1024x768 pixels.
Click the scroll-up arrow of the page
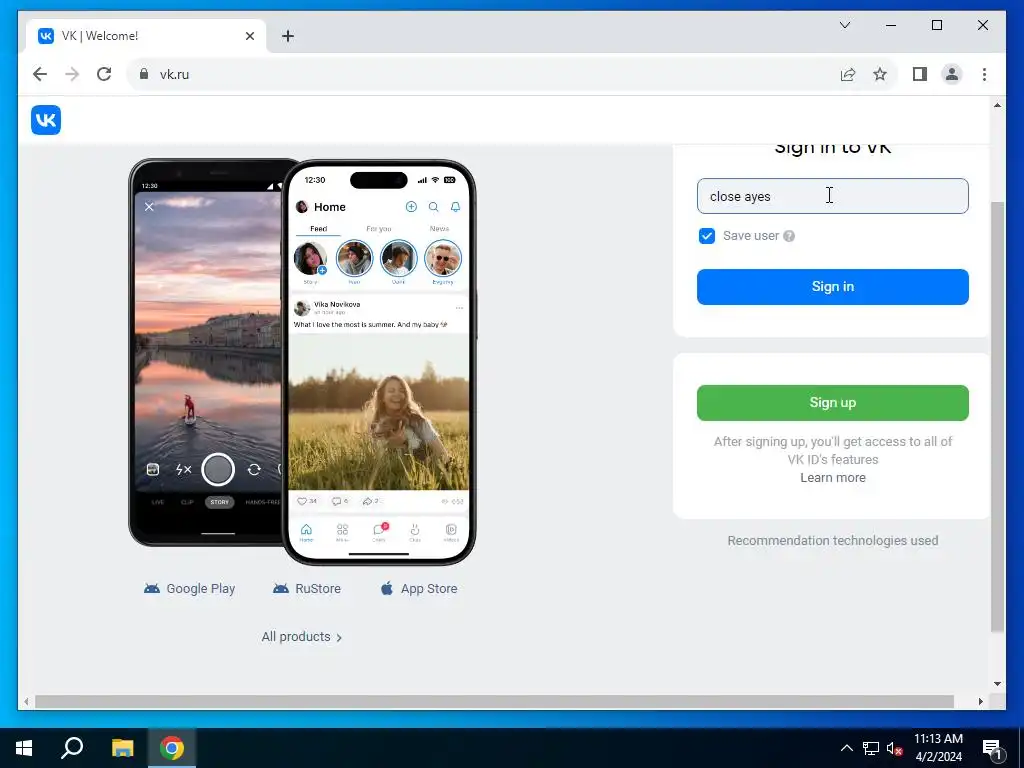tap(997, 105)
